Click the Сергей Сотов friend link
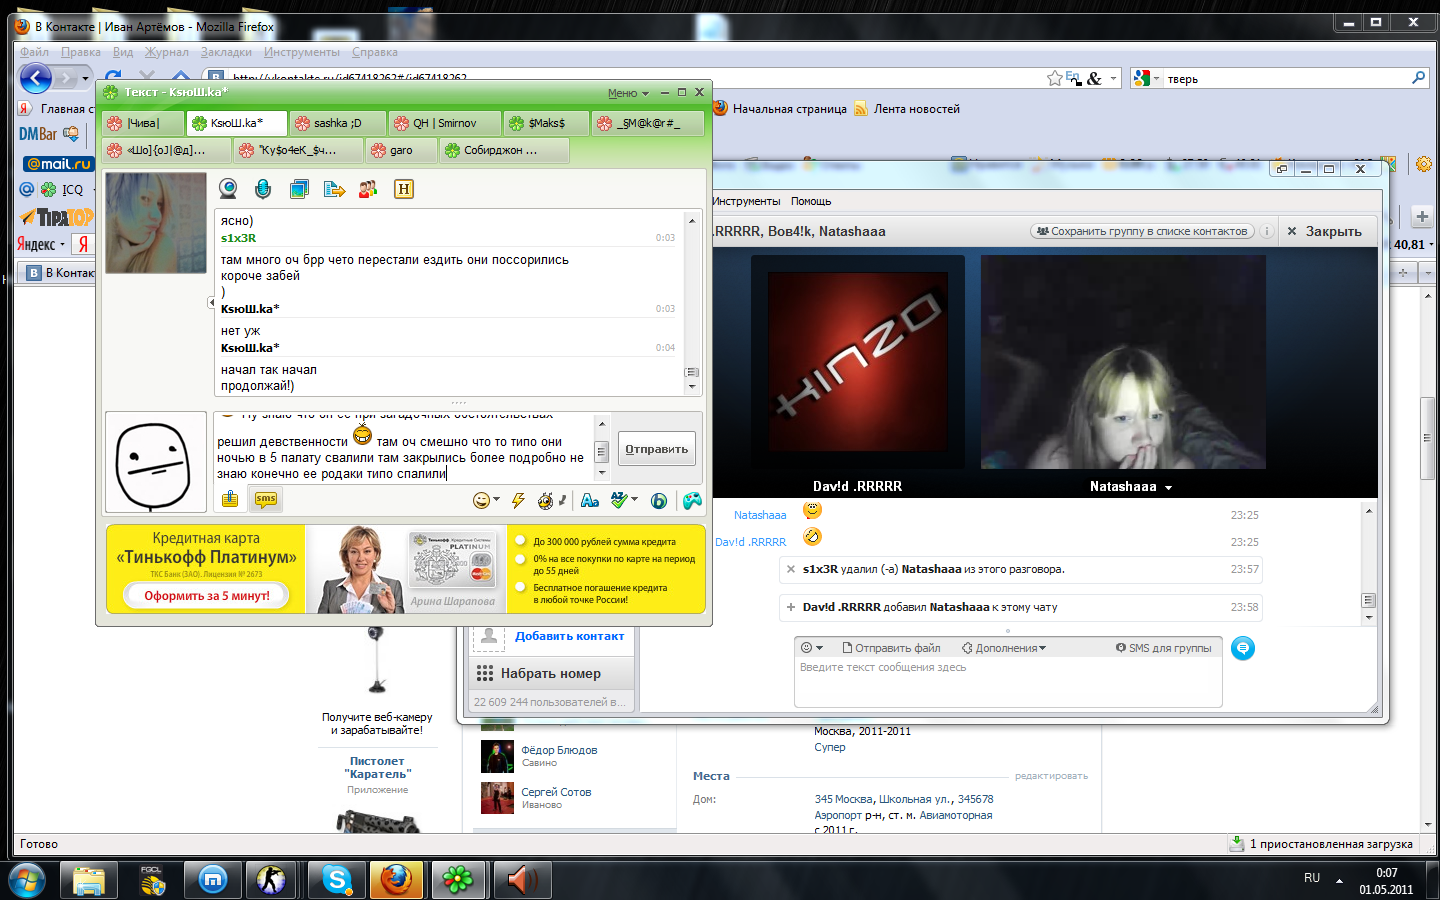The height and width of the screenshot is (900, 1440). [556, 792]
